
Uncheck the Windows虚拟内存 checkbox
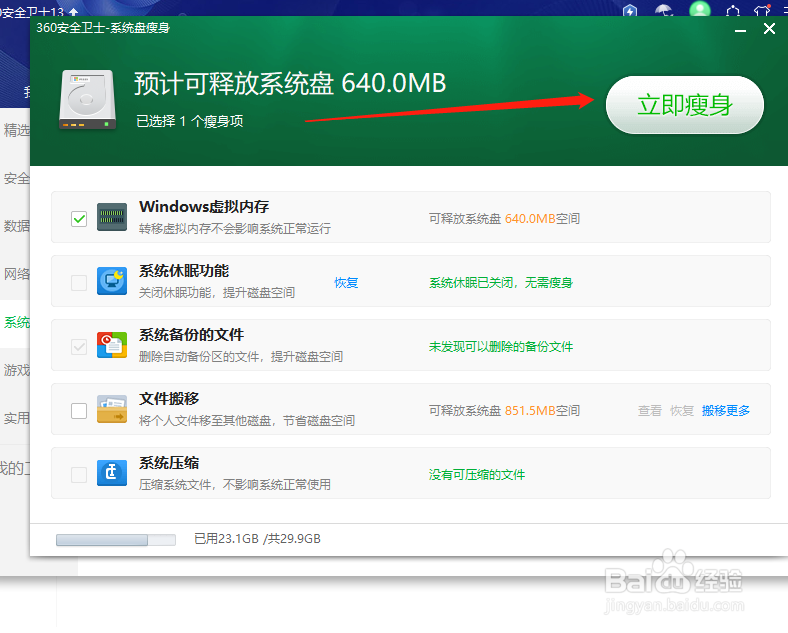click(79, 219)
